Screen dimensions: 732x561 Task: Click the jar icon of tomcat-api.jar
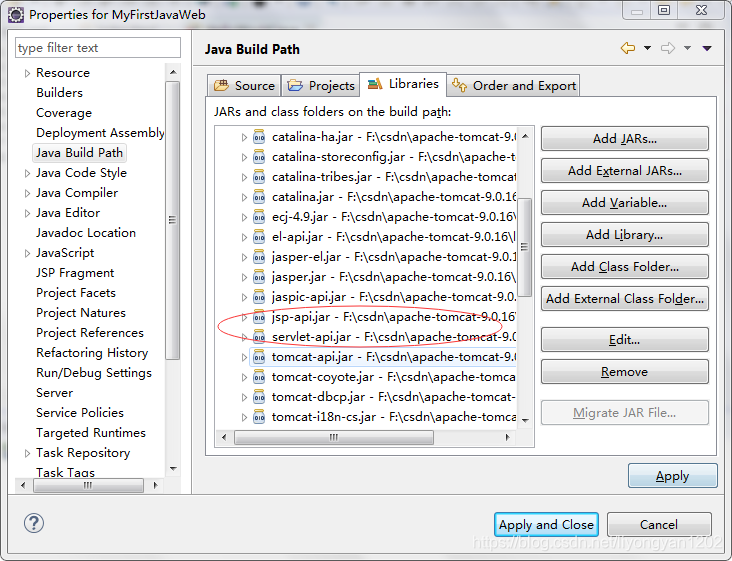click(259, 357)
